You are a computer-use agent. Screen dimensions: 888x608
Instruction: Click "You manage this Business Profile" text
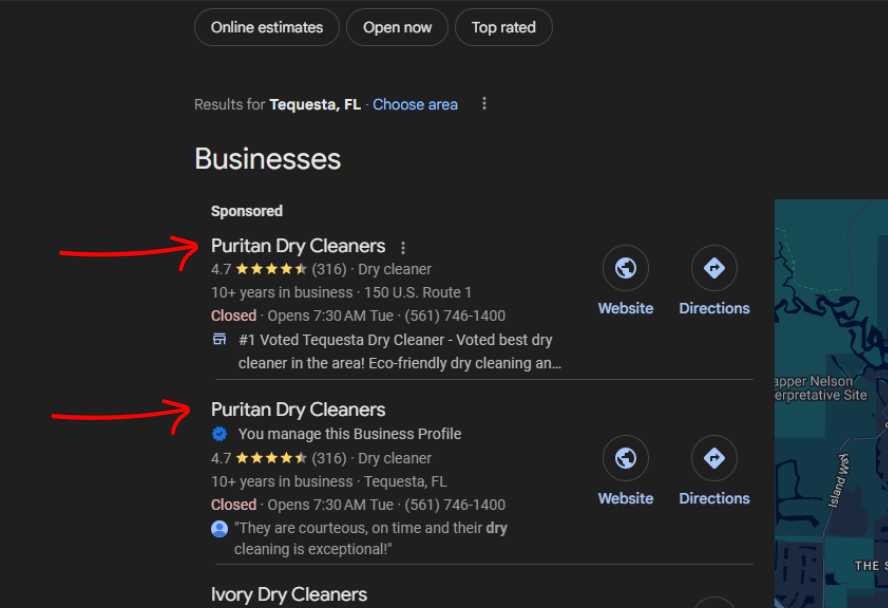(x=350, y=434)
